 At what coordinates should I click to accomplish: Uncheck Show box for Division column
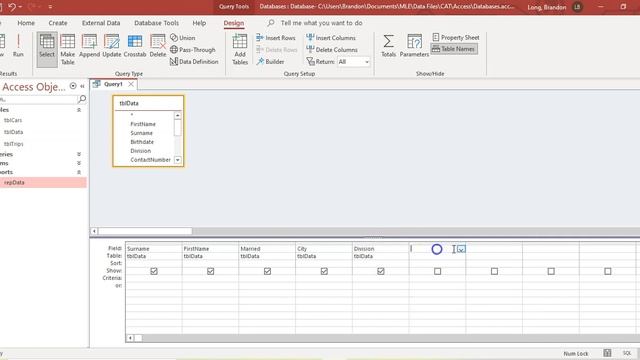click(x=381, y=271)
